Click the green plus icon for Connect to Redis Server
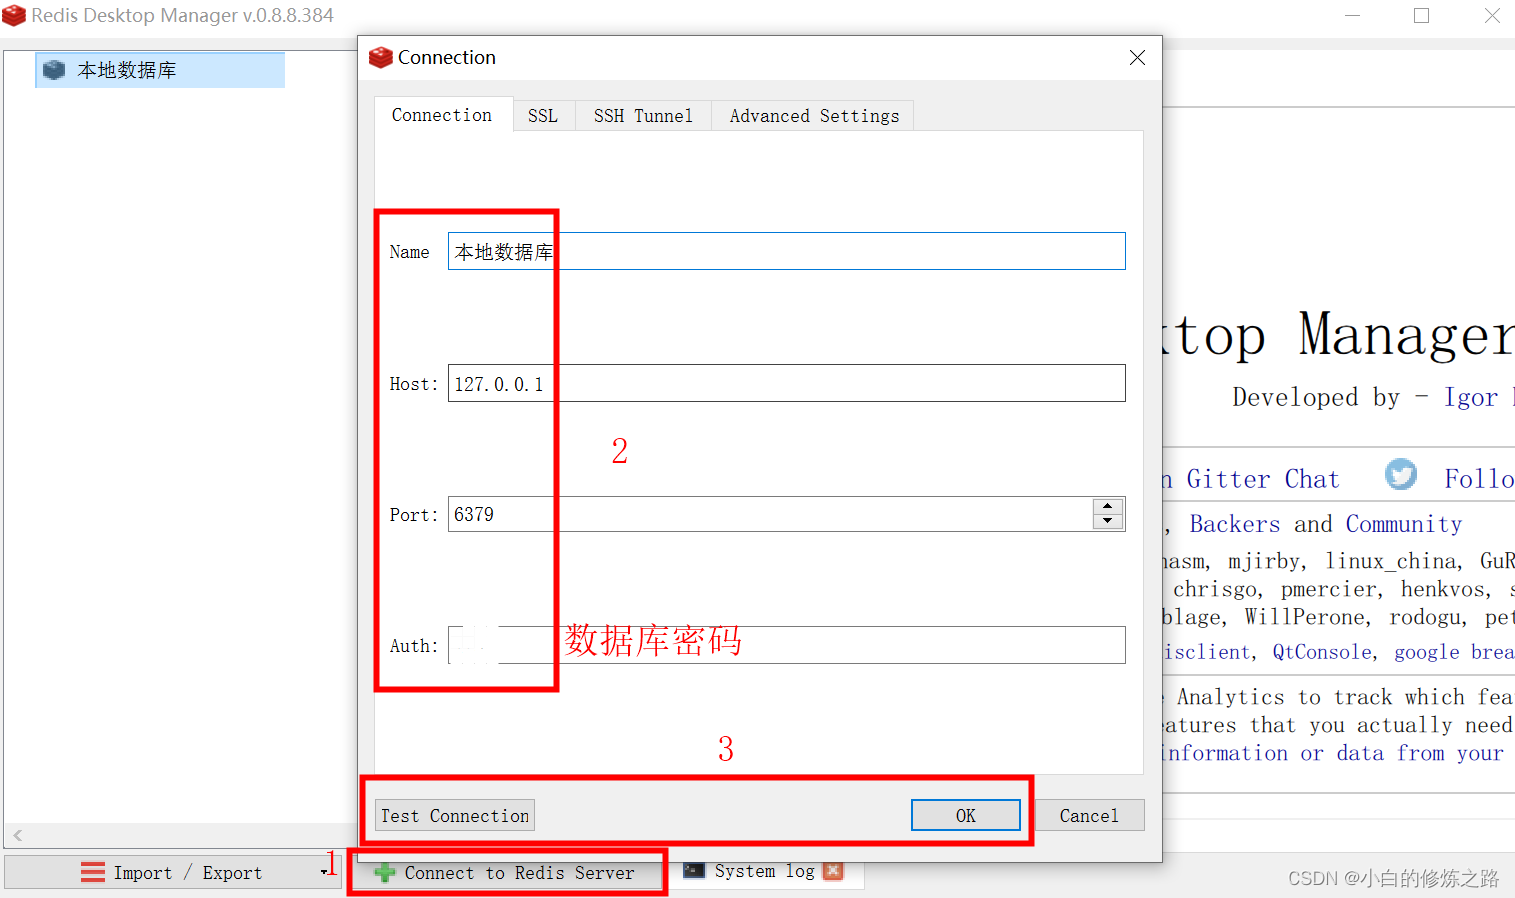 click(385, 873)
